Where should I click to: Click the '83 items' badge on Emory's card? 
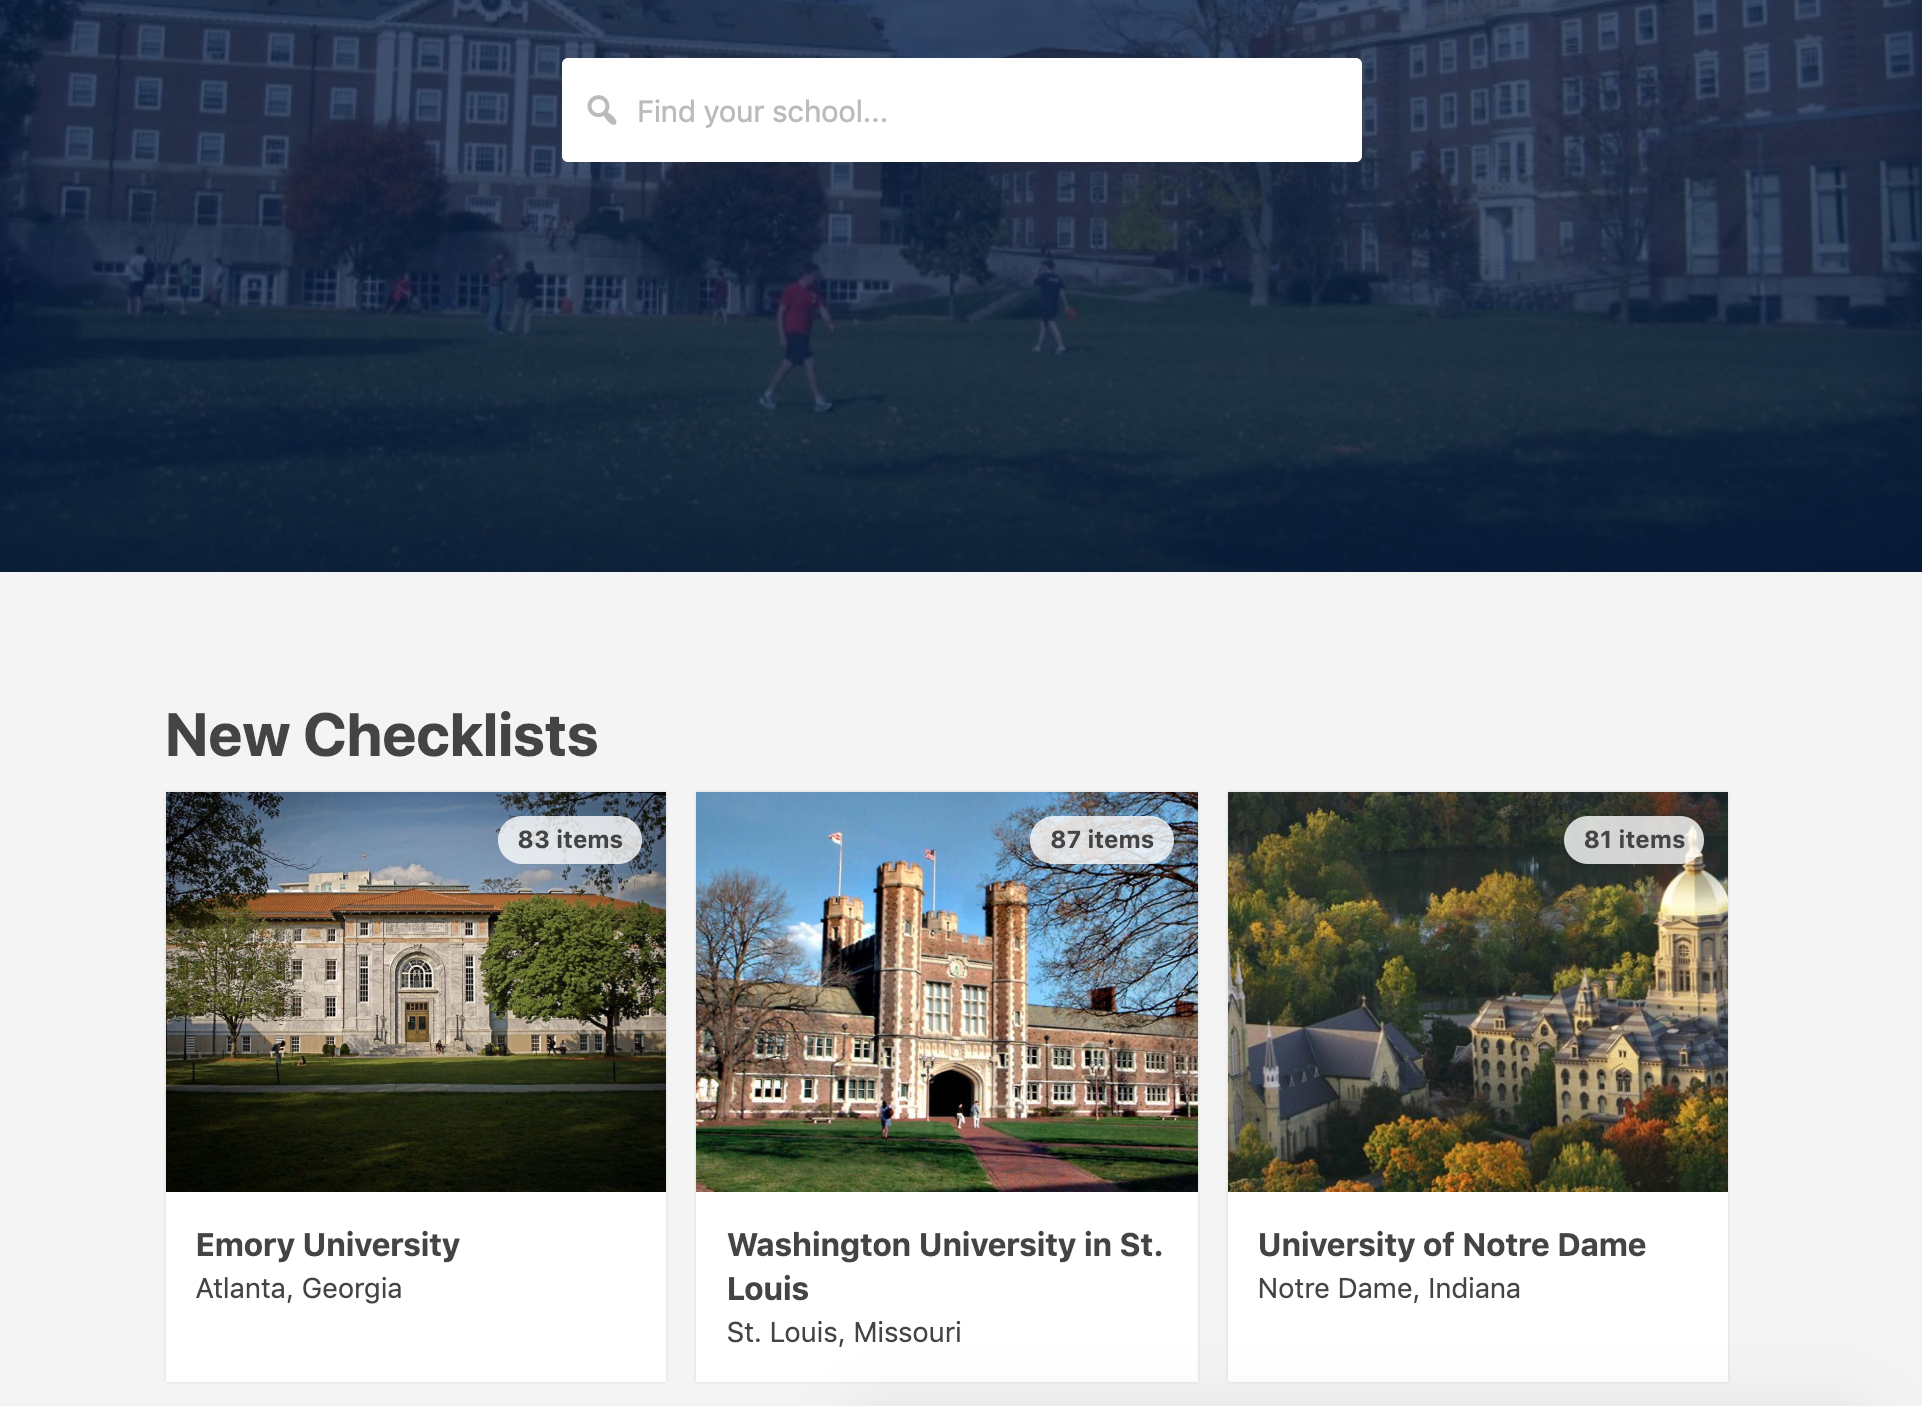point(568,840)
